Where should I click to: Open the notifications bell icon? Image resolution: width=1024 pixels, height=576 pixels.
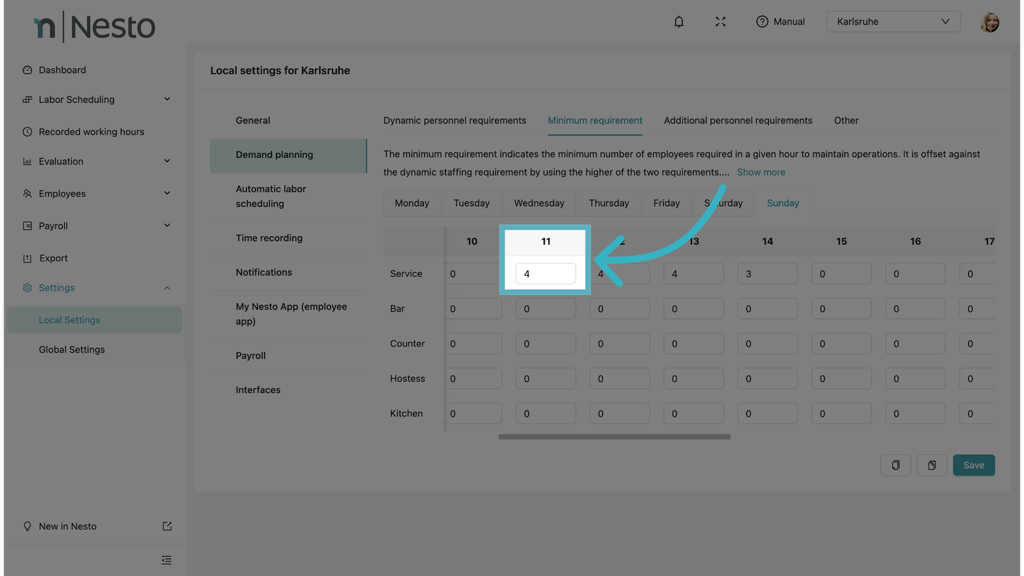[679, 21]
